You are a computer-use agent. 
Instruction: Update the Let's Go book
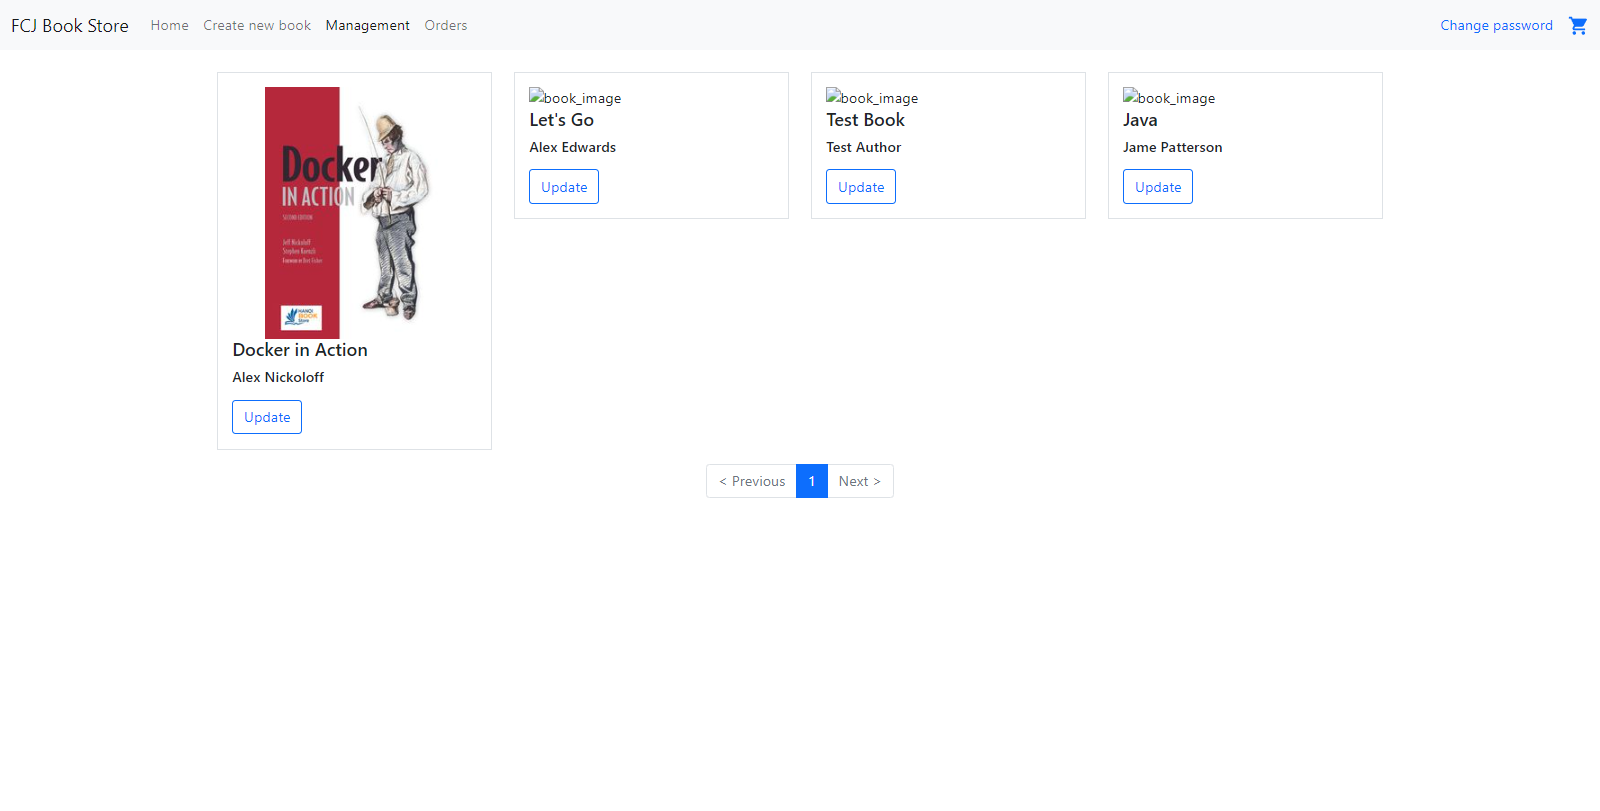click(564, 187)
